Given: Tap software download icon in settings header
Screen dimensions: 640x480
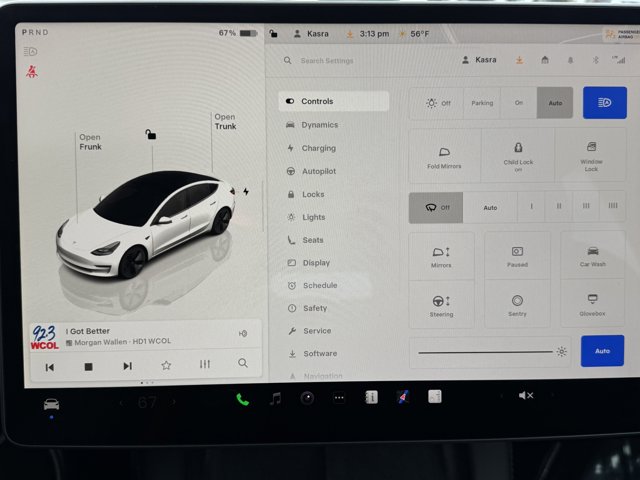Looking at the screenshot, I should [x=519, y=60].
